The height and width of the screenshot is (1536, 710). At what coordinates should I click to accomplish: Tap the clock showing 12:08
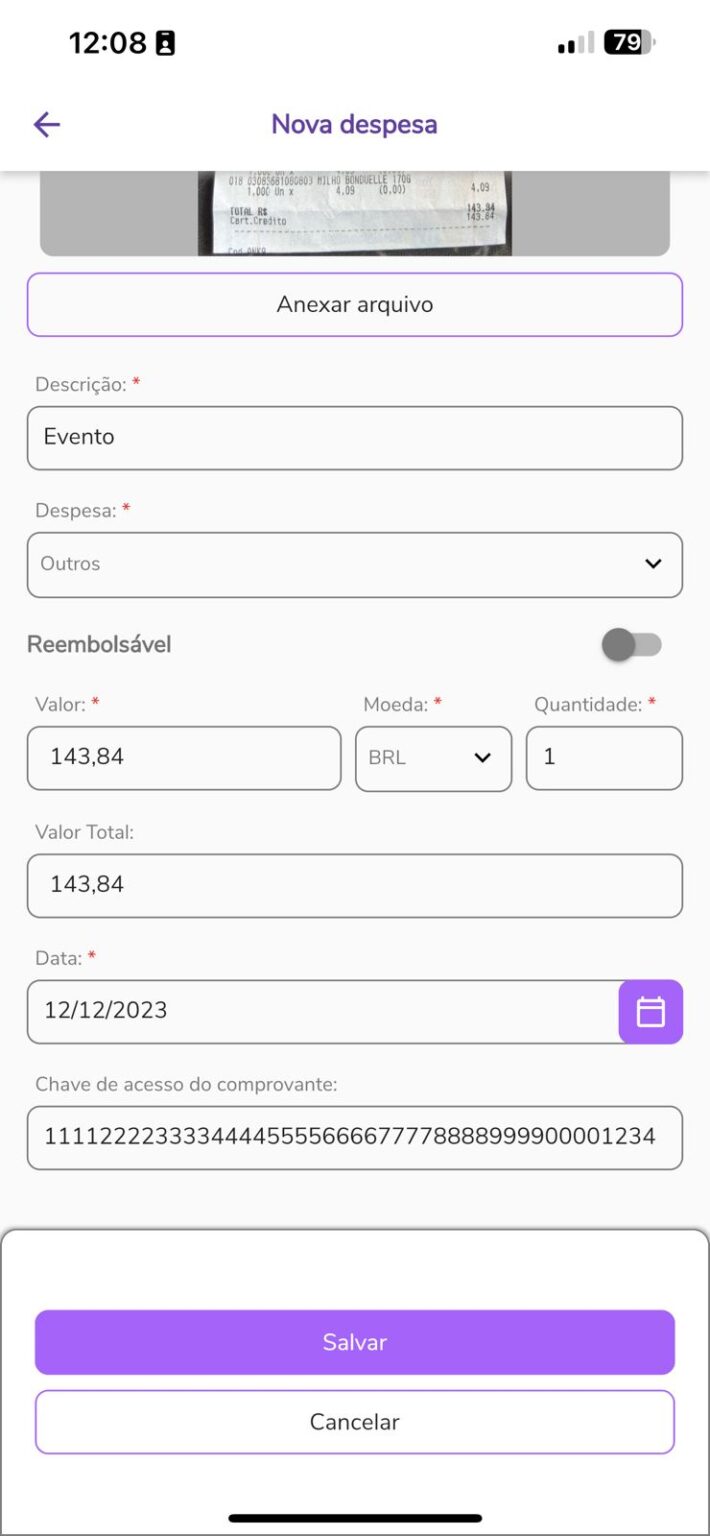coord(109,42)
